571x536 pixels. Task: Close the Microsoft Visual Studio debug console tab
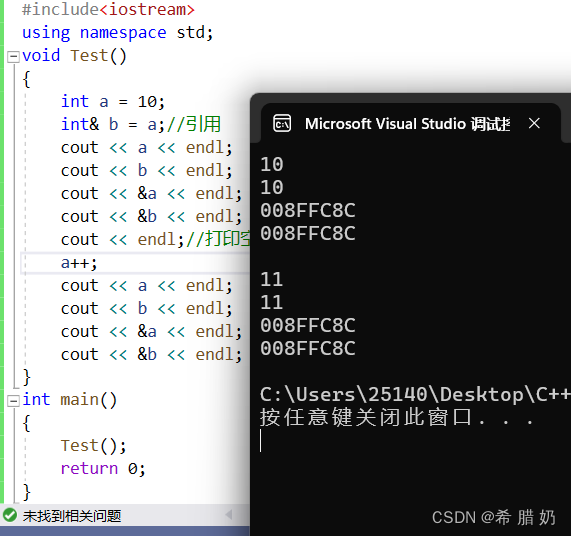pos(534,123)
